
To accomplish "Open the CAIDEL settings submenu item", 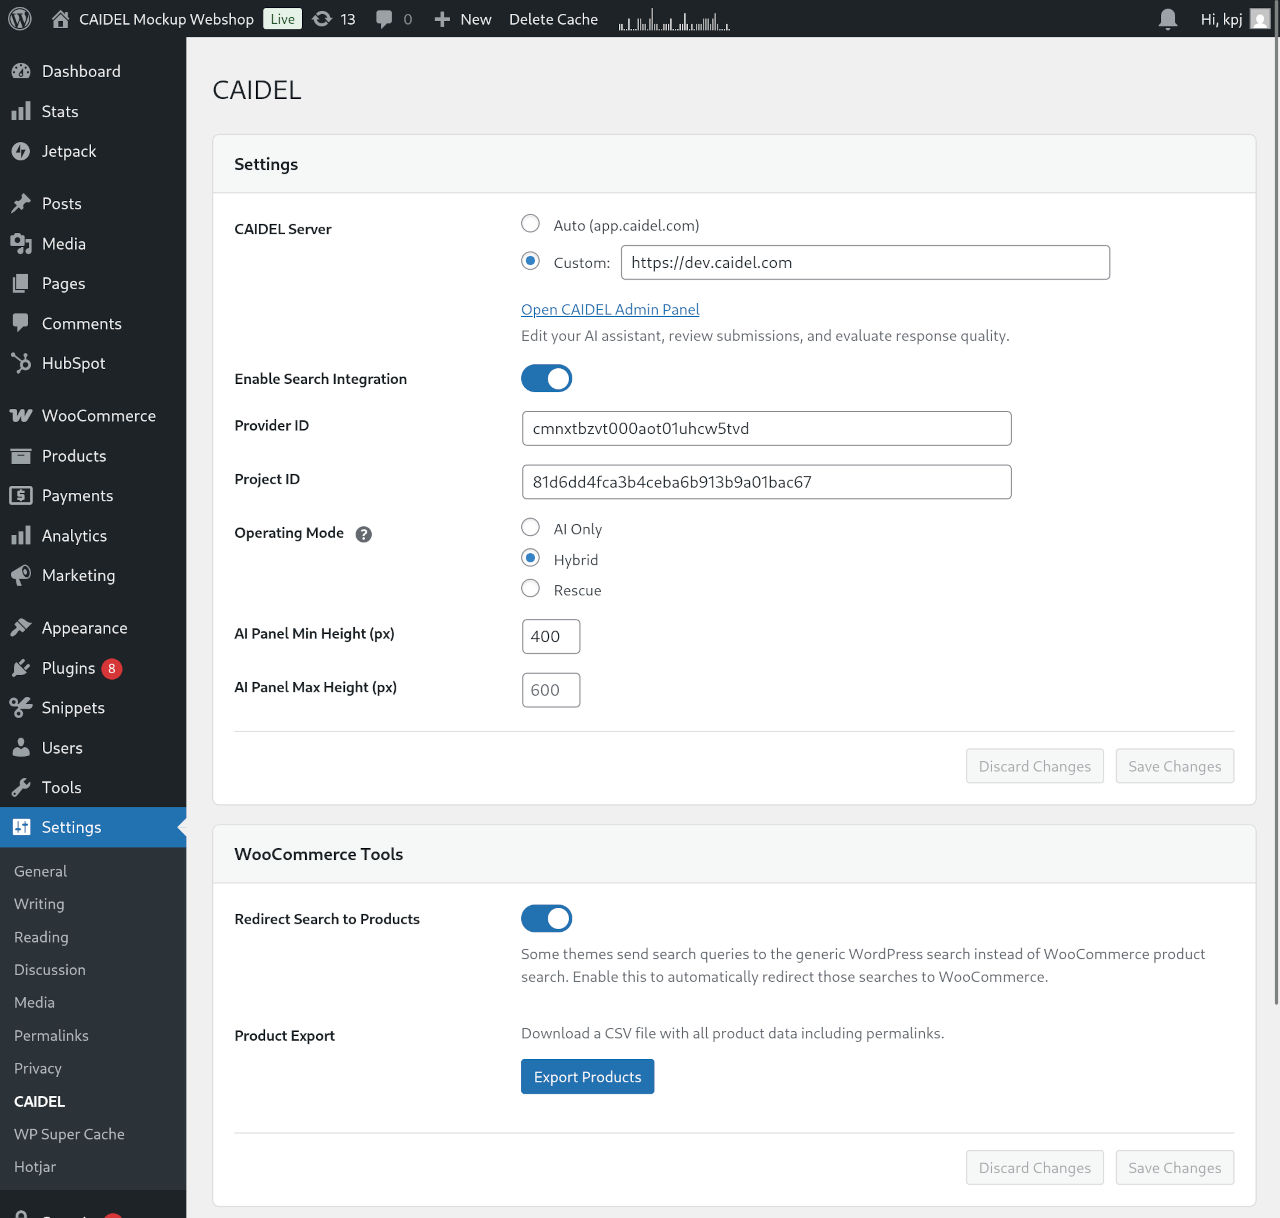I will coord(40,1101).
